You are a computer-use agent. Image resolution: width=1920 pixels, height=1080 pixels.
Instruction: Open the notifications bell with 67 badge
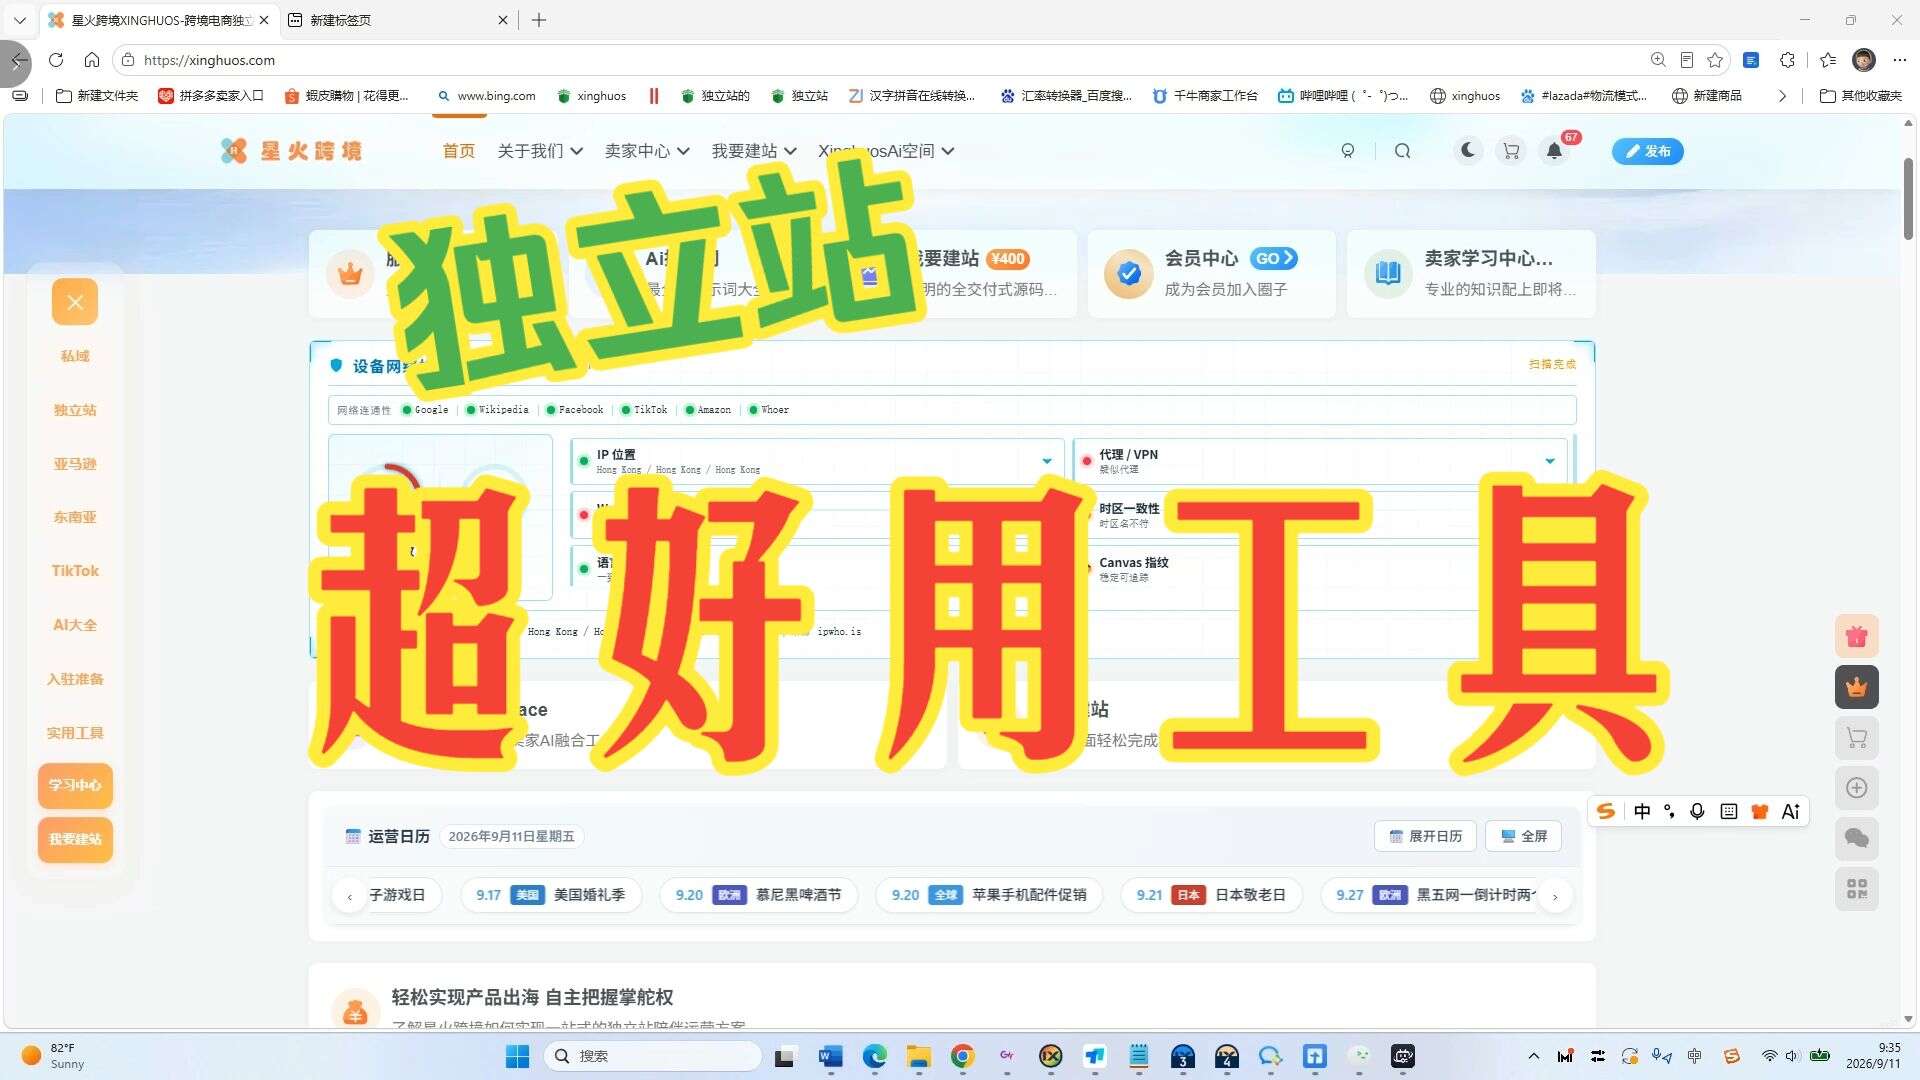point(1554,151)
